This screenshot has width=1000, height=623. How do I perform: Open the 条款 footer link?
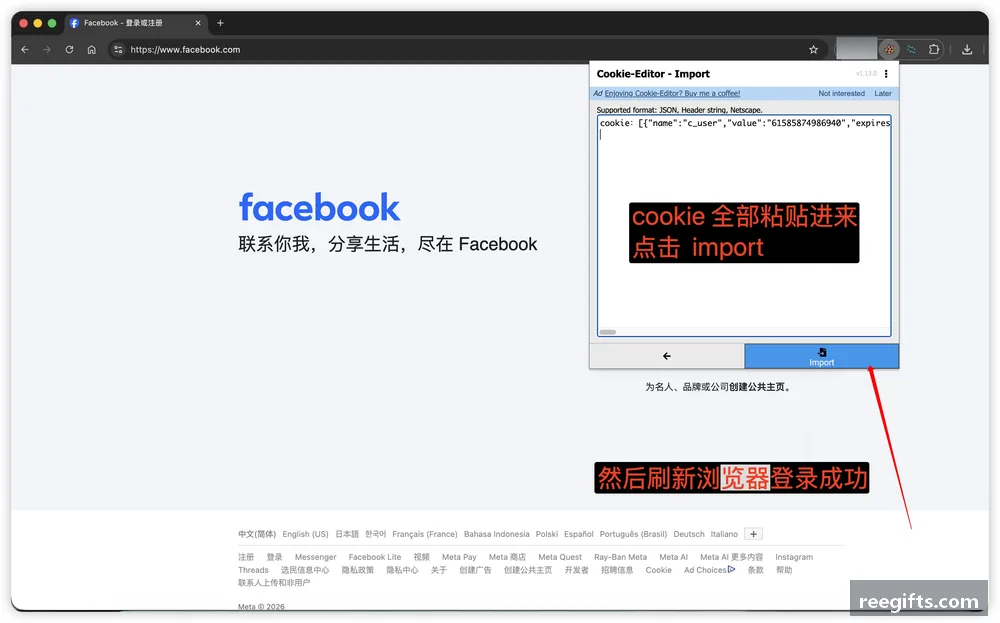point(756,570)
